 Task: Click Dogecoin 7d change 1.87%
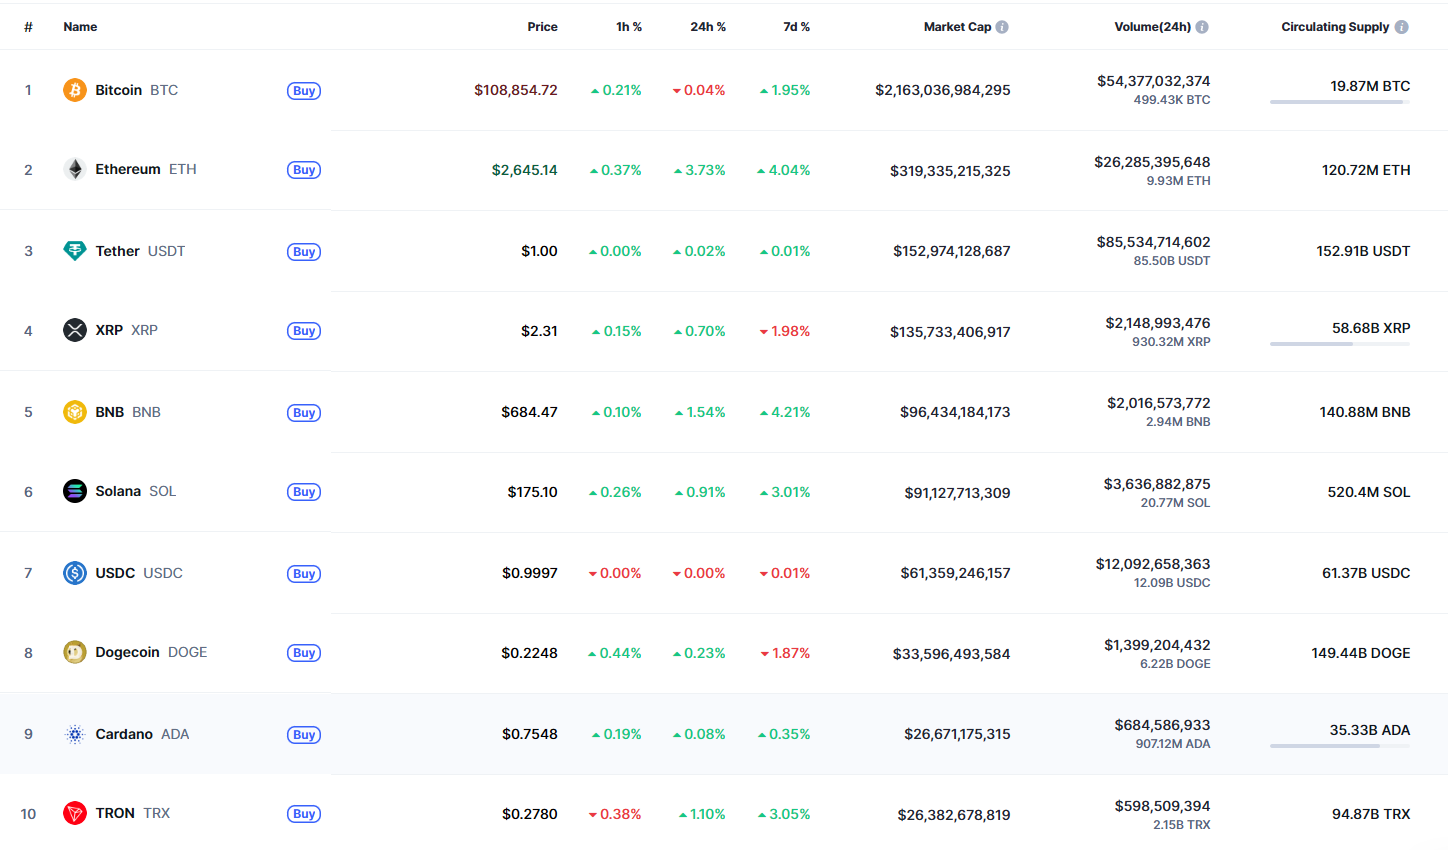pos(785,653)
